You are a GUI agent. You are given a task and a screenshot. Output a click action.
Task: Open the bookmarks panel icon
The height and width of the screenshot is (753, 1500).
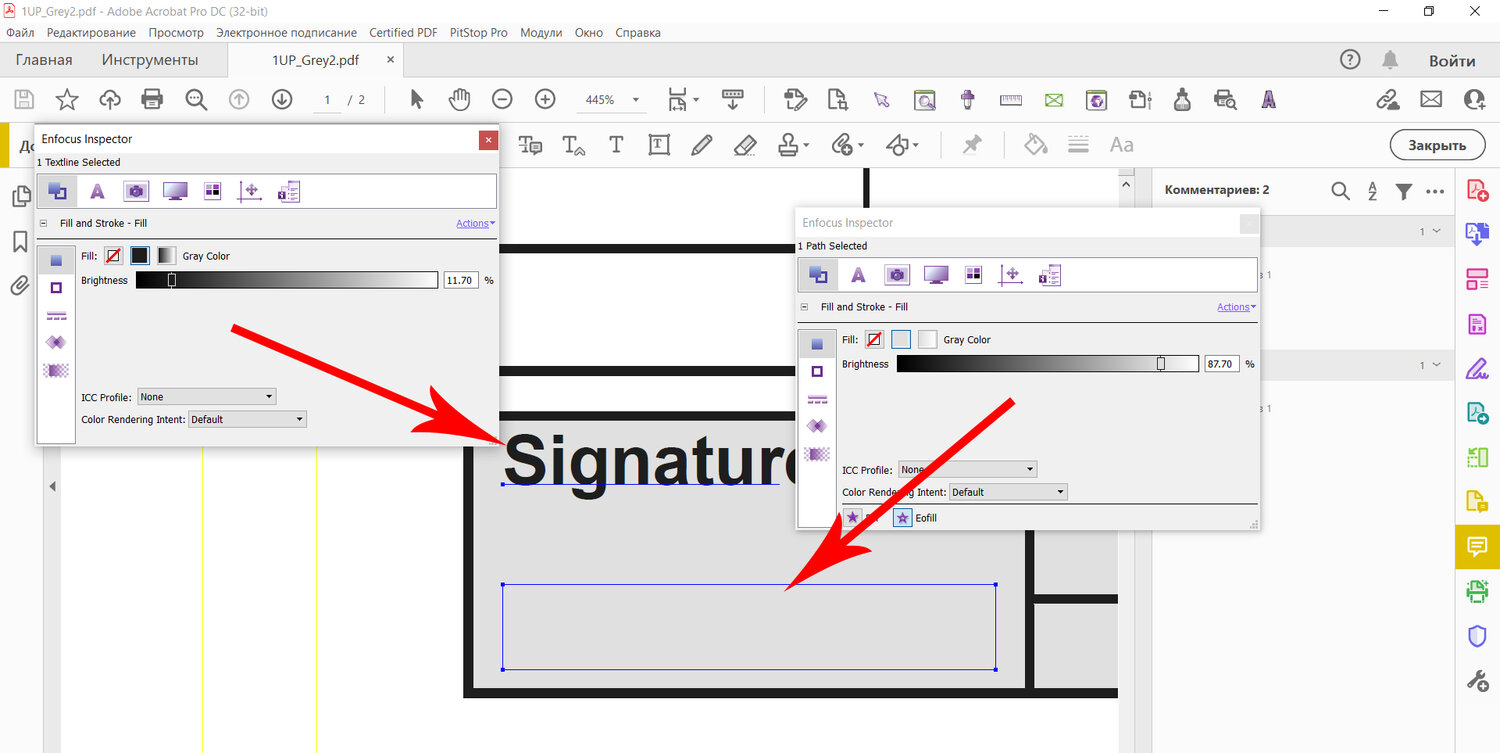(x=19, y=242)
